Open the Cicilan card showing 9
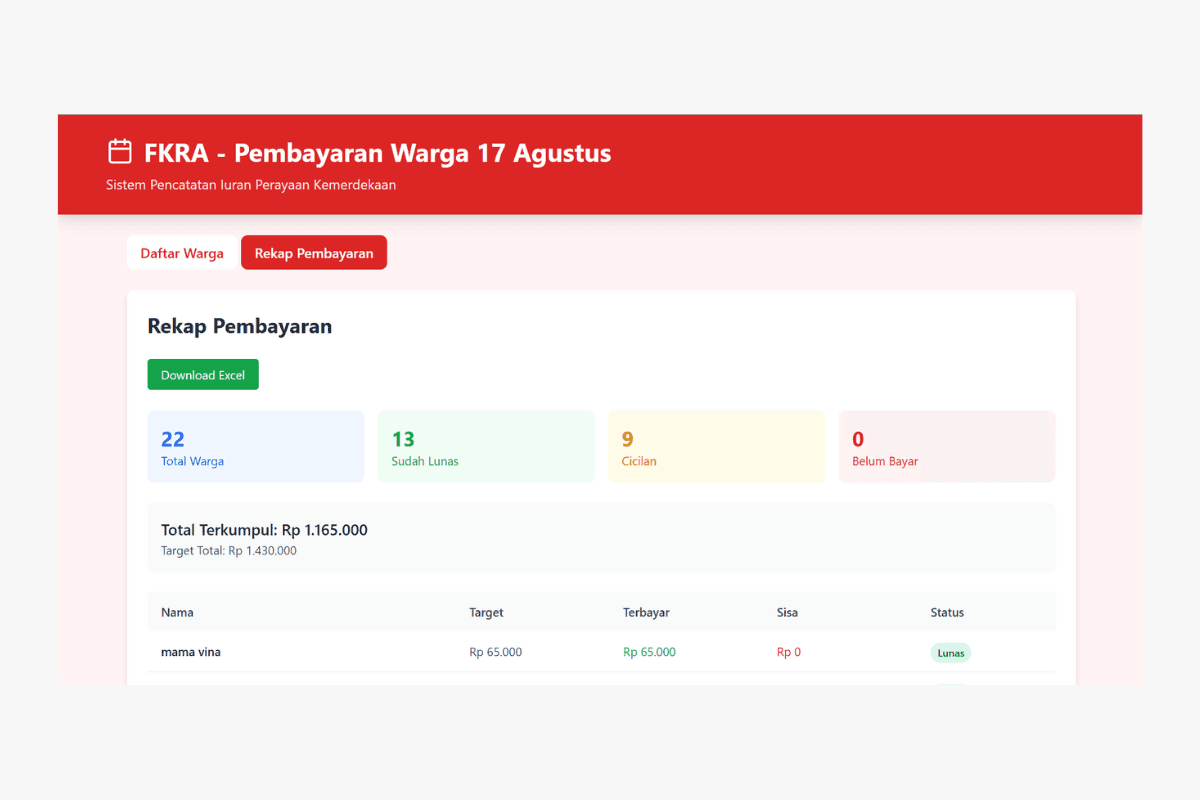The height and width of the screenshot is (800, 1200). click(716, 447)
